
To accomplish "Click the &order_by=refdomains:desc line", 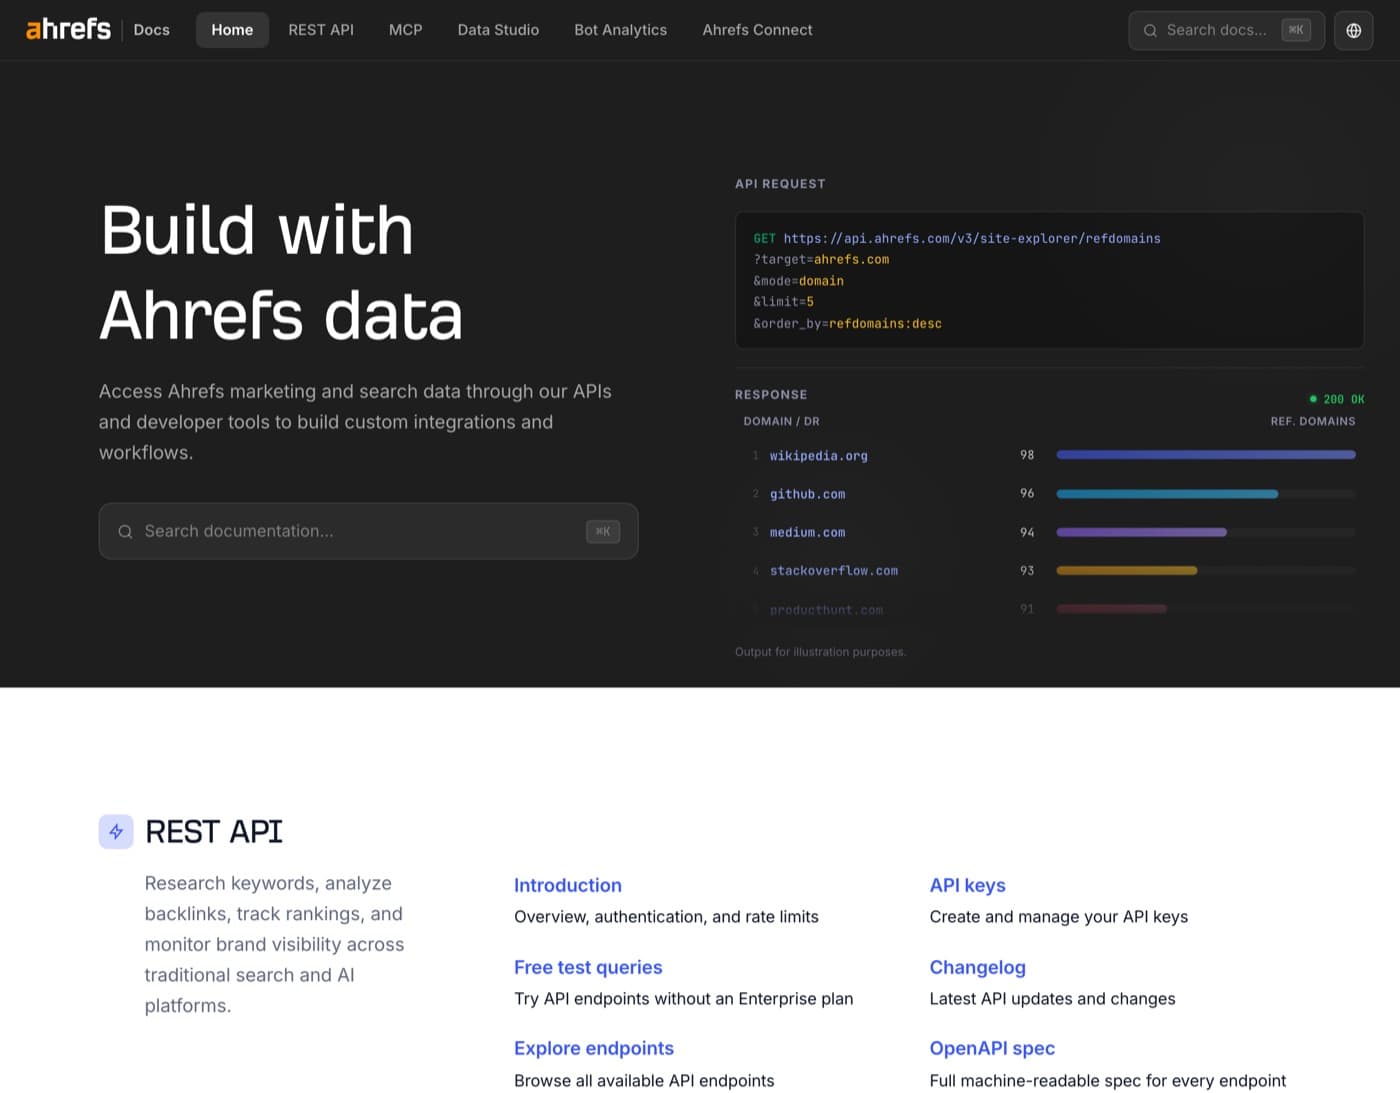I will [847, 323].
